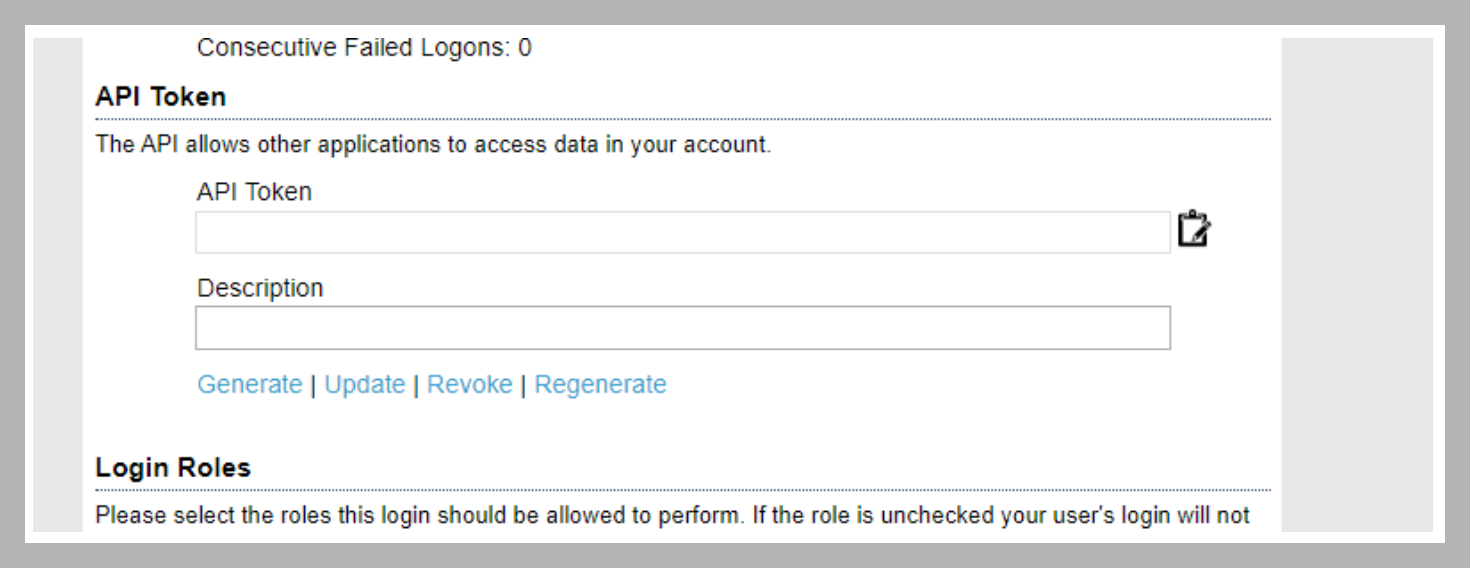Click the separator between Update and Revoke
Screen dimensions: 1470x568
[x=416, y=384]
